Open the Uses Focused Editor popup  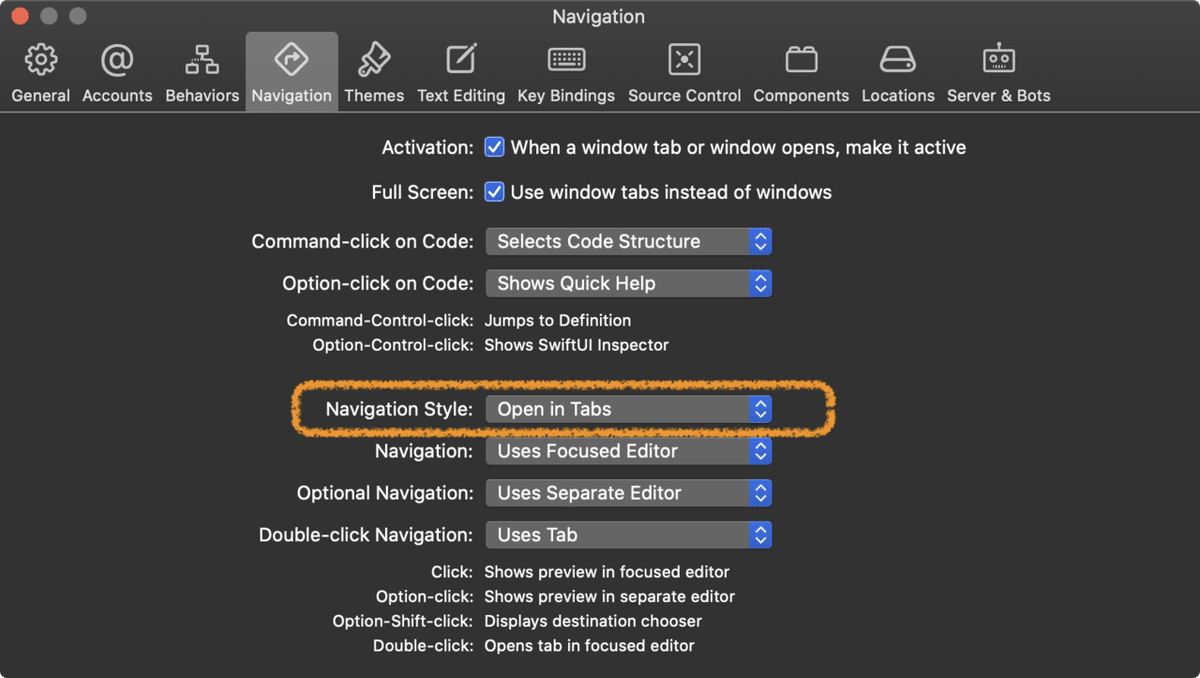[628, 451]
